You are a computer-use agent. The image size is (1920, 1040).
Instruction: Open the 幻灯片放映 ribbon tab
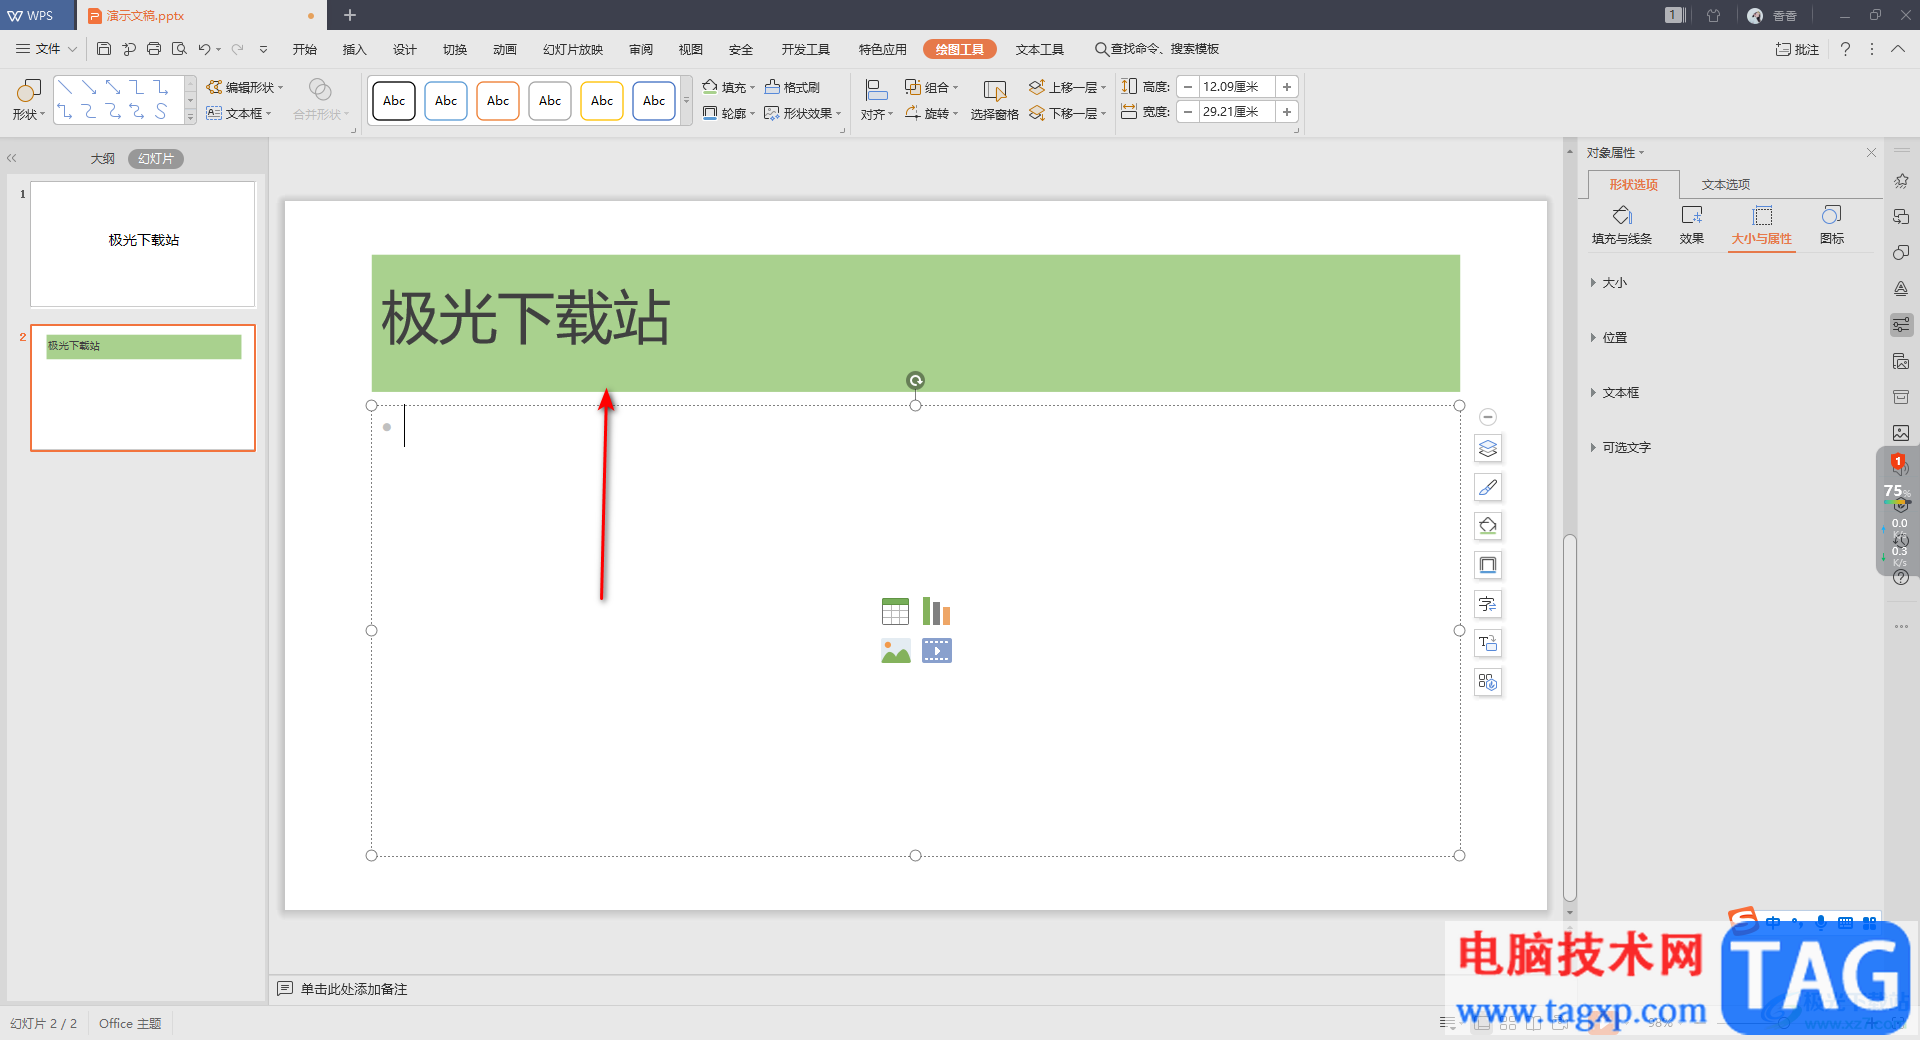click(573, 49)
